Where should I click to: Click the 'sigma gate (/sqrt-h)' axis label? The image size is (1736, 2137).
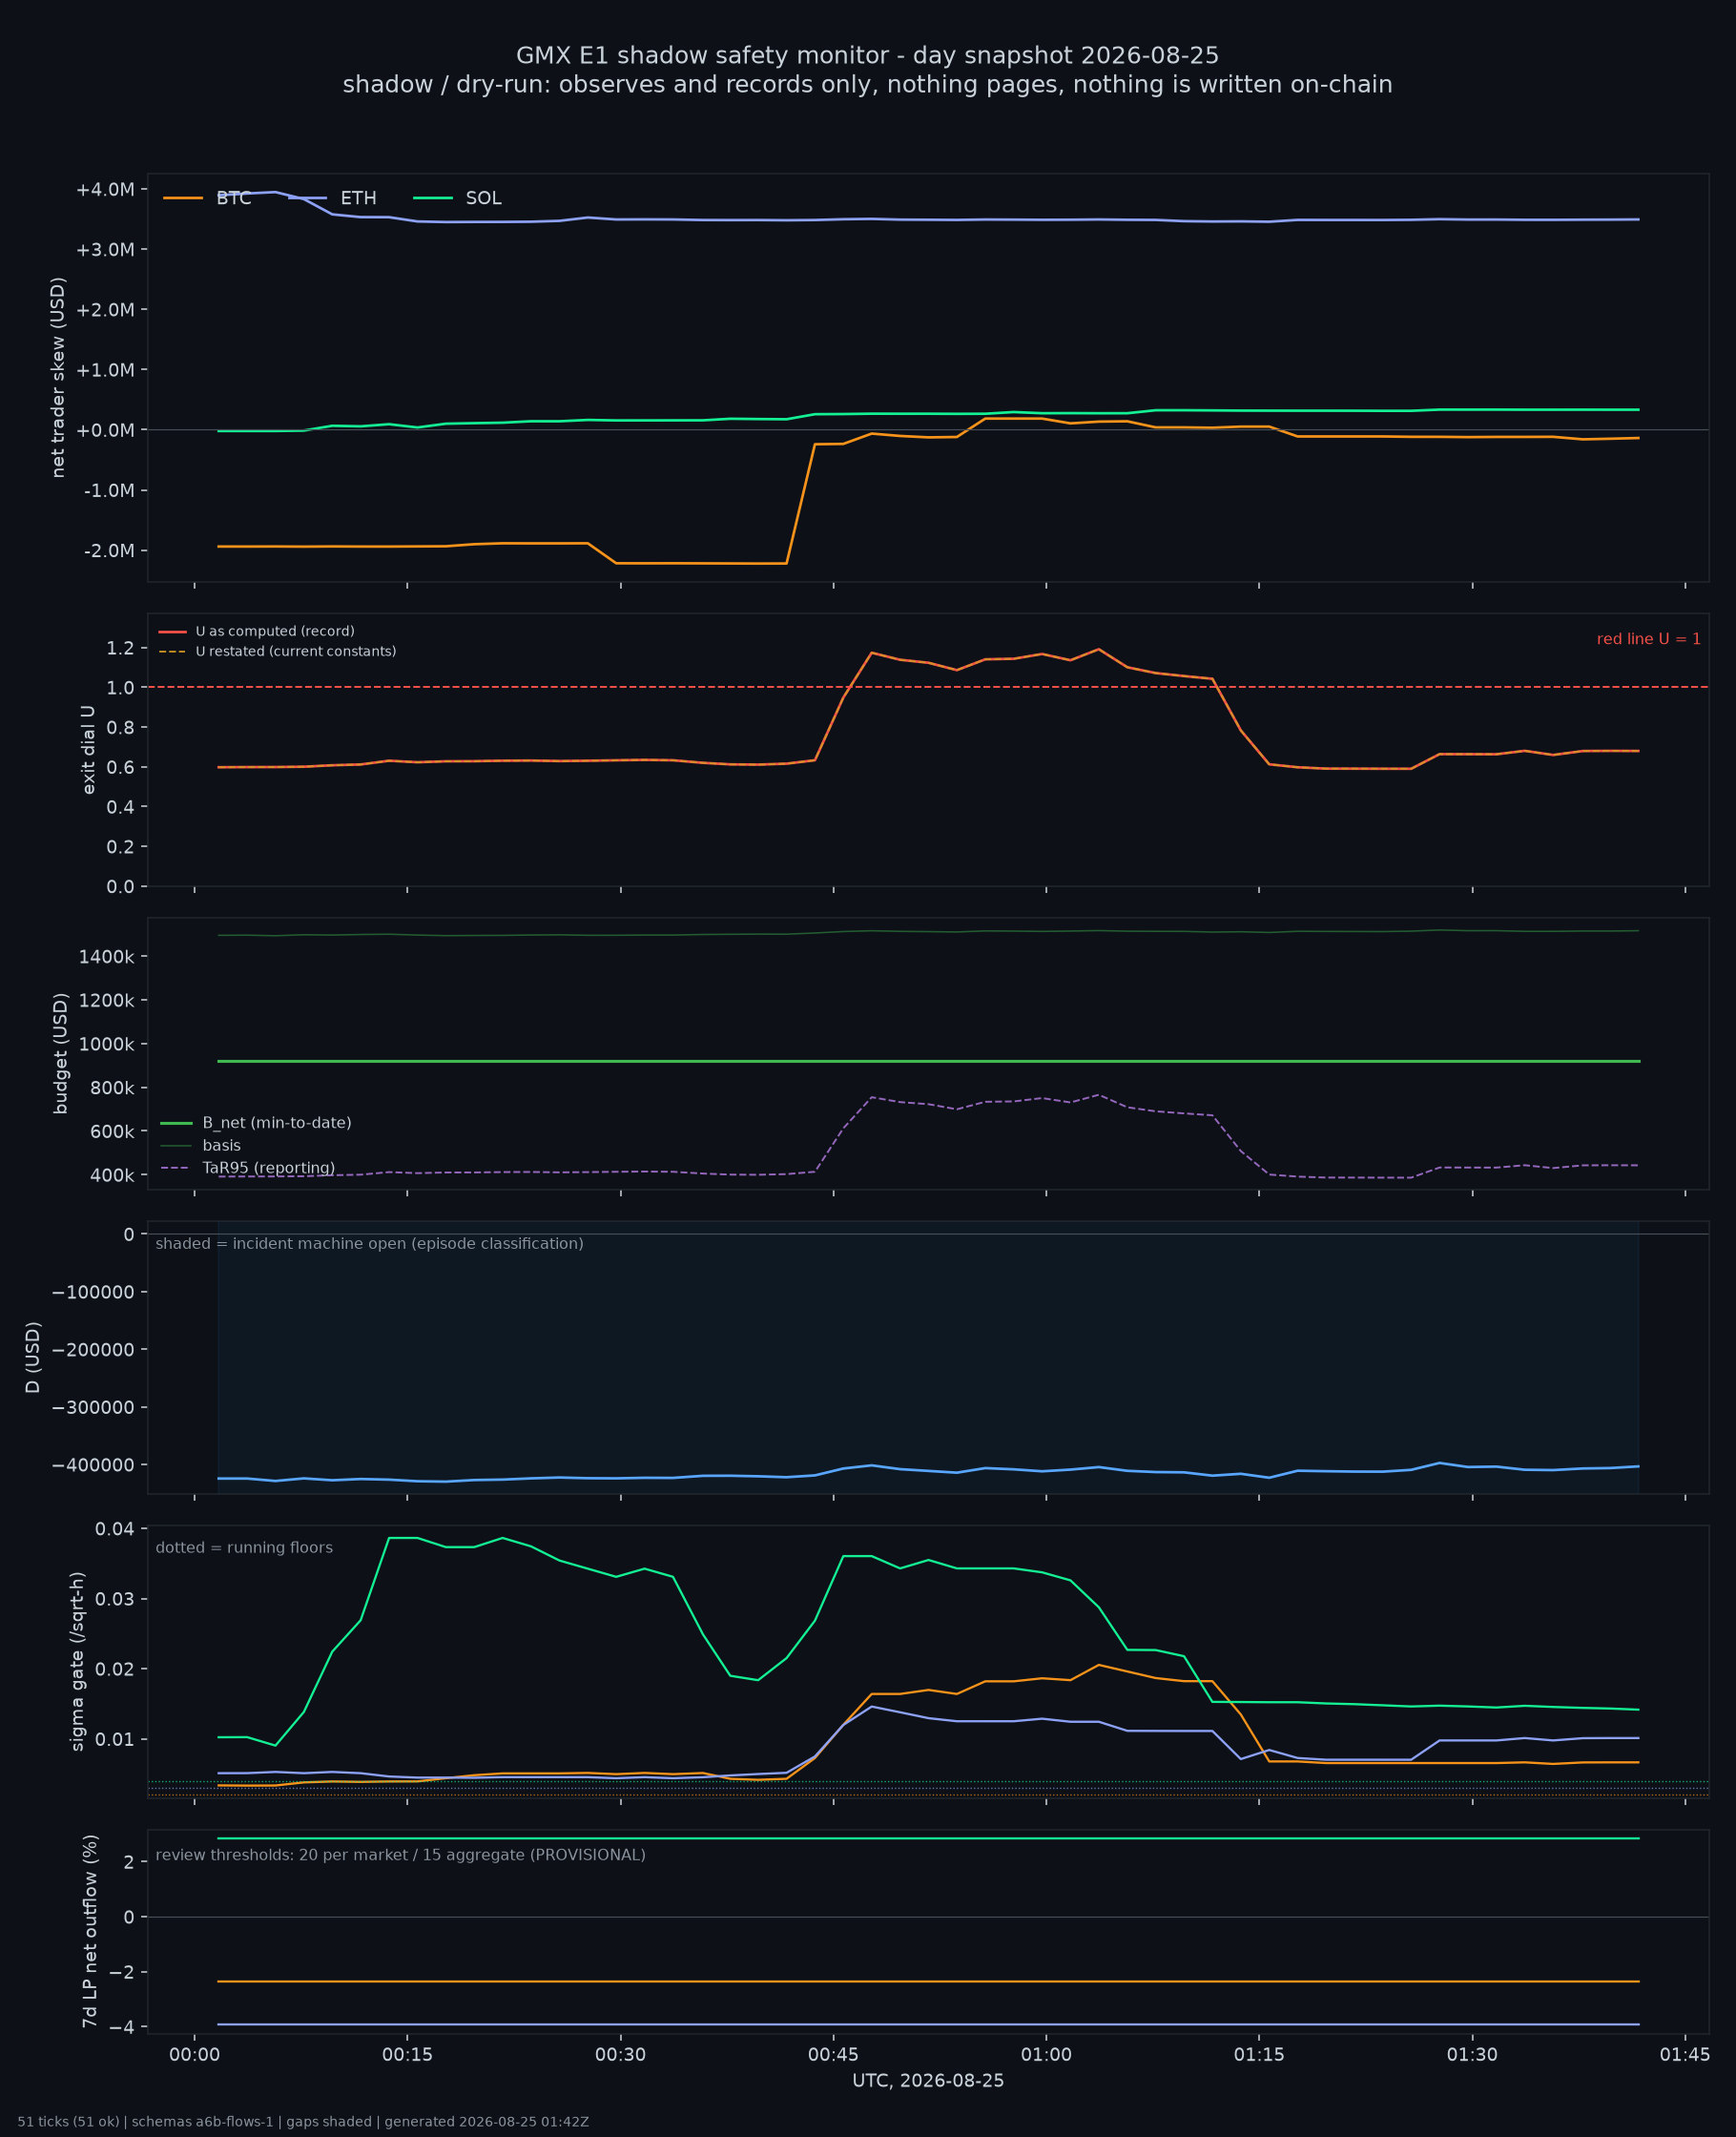(77, 1661)
